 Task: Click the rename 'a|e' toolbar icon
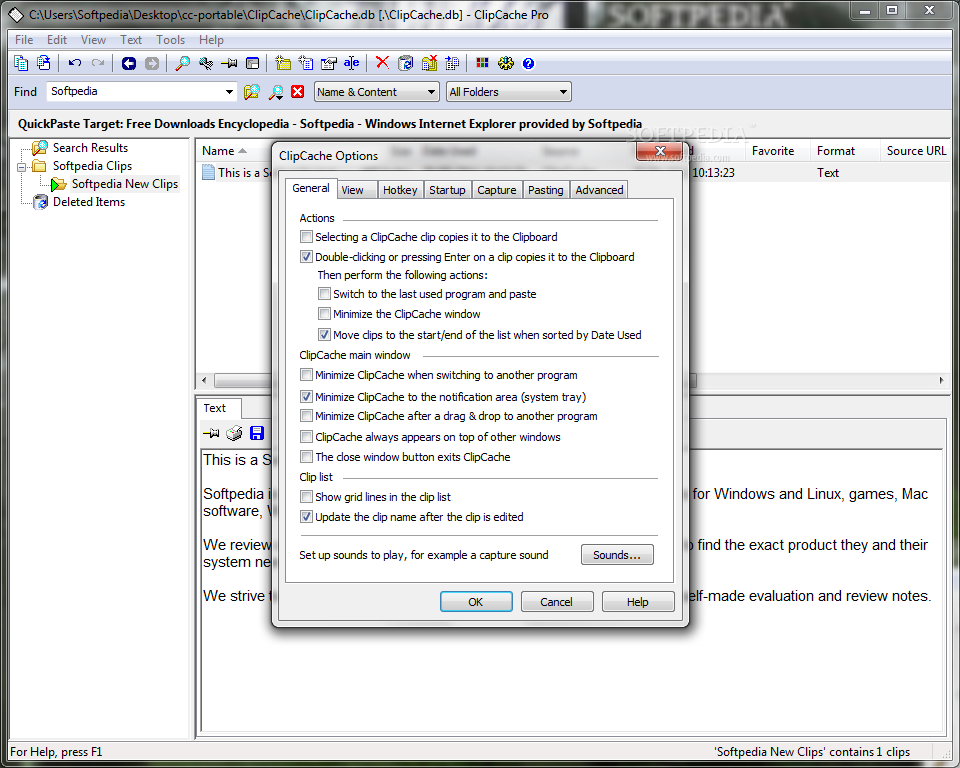(351, 63)
